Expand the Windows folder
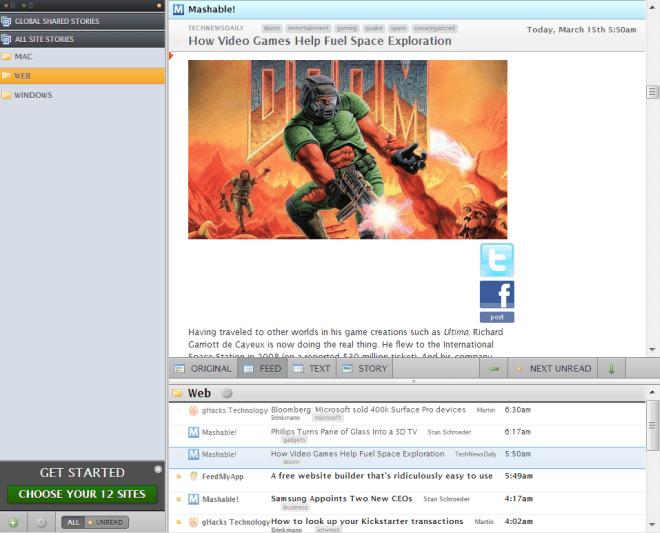The image size is (660, 533). click(x=33, y=95)
